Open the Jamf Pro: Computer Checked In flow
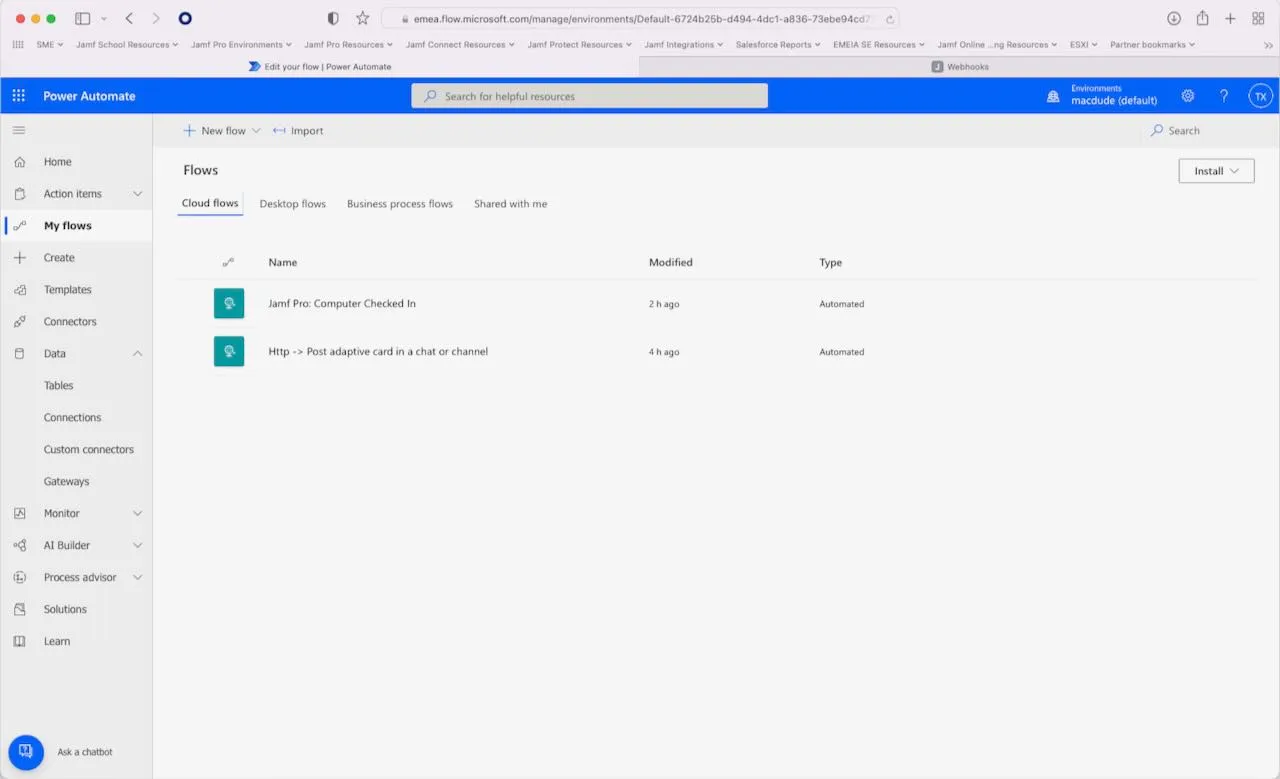1280x779 pixels. coord(342,303)
